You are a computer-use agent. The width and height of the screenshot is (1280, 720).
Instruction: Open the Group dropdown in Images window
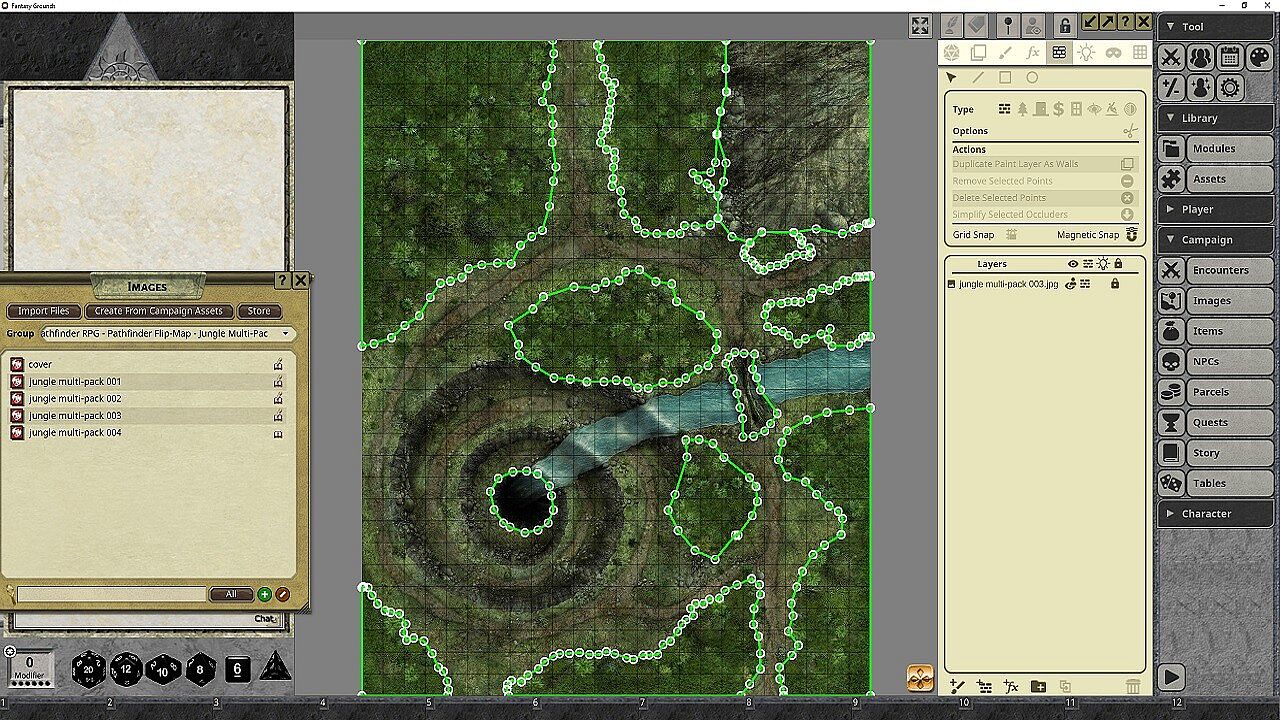tap(285, 334)
